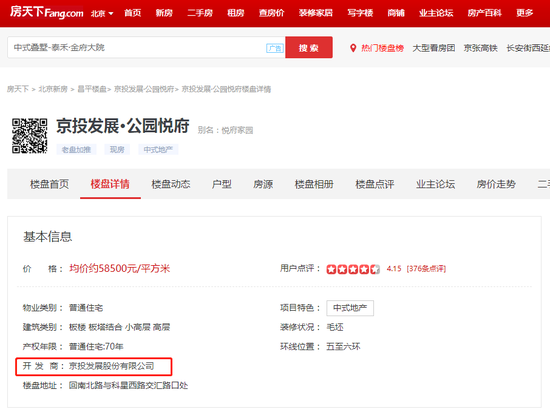
Task: Open the 京张高铁 link
Action: click(481, 48)
